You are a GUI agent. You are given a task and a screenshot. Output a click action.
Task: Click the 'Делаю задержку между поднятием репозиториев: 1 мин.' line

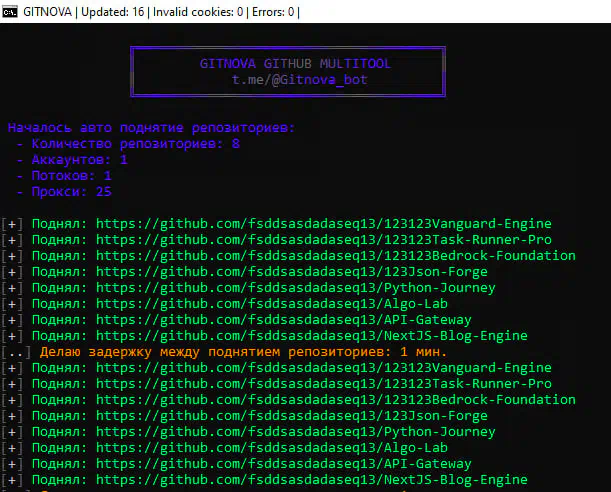tap(243, 352)
